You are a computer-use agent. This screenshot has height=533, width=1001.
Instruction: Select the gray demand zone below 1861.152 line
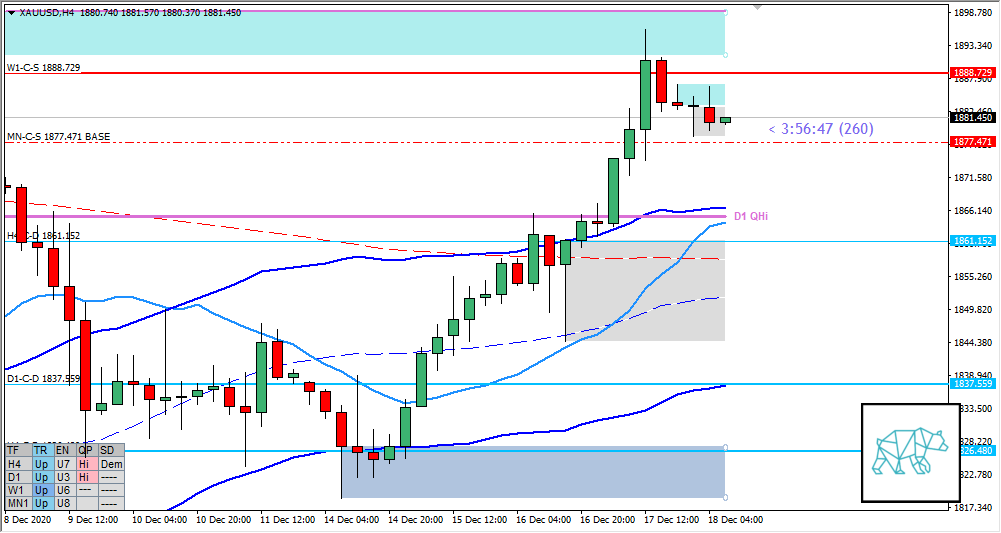coord(645,290)
